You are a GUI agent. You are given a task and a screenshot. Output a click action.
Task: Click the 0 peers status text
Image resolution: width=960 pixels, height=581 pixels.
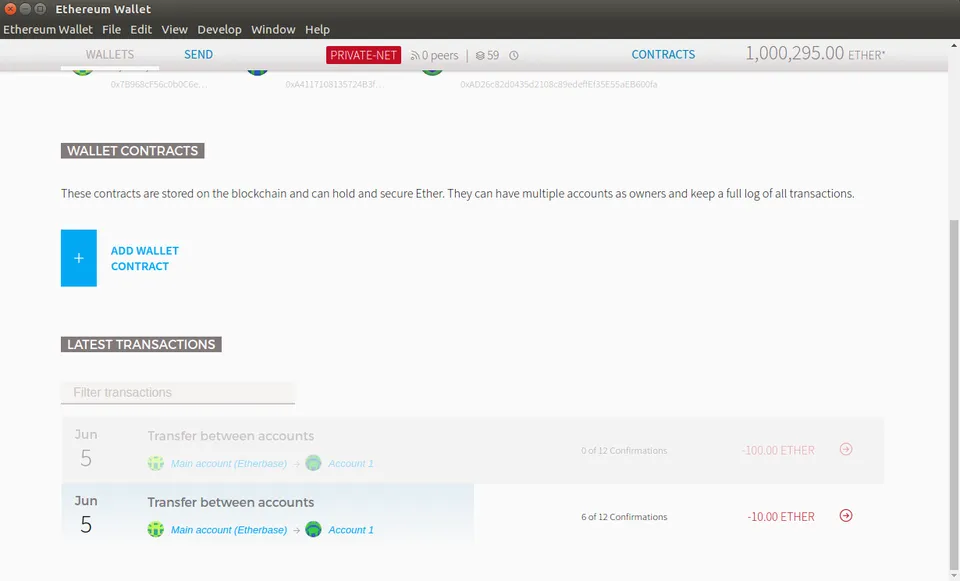click(x=440, y=56)
